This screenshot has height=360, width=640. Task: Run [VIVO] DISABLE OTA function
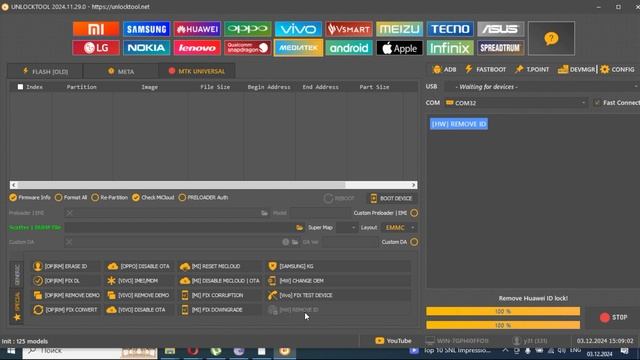[x=139, y=310]
